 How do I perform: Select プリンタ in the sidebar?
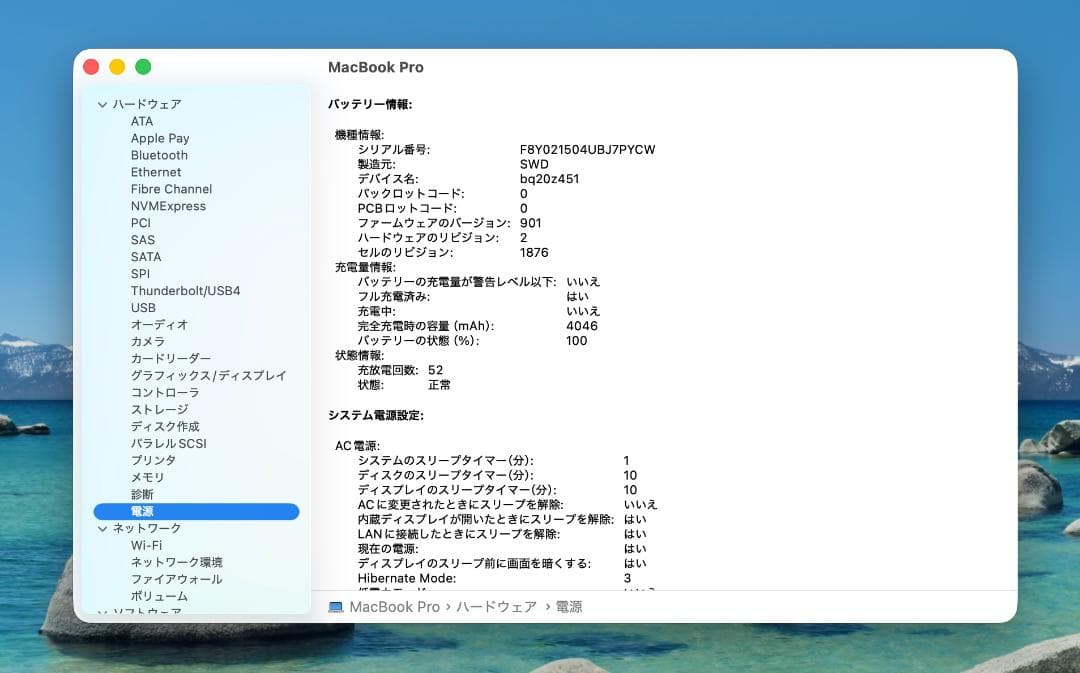(x=153, y=460)
